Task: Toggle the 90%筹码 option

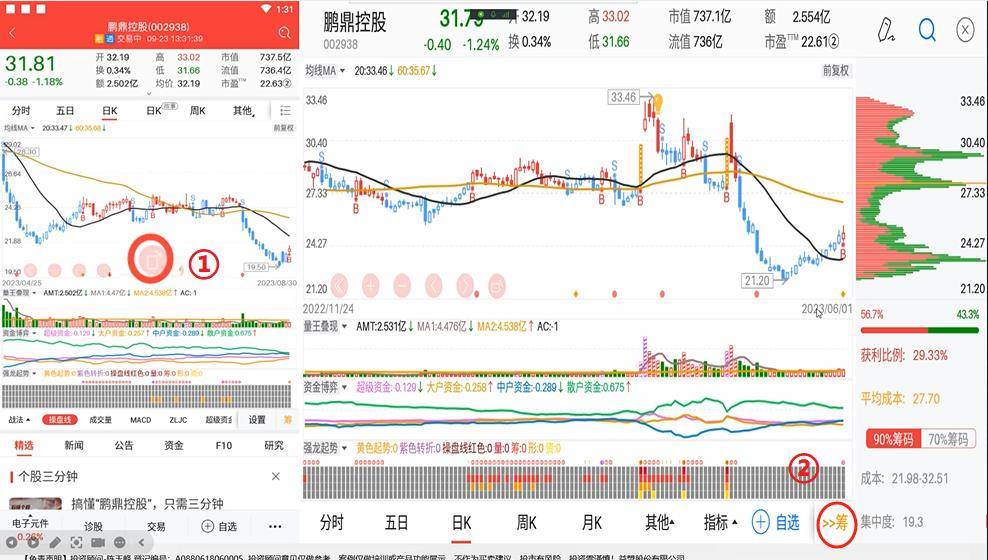Action: (893, 439)
